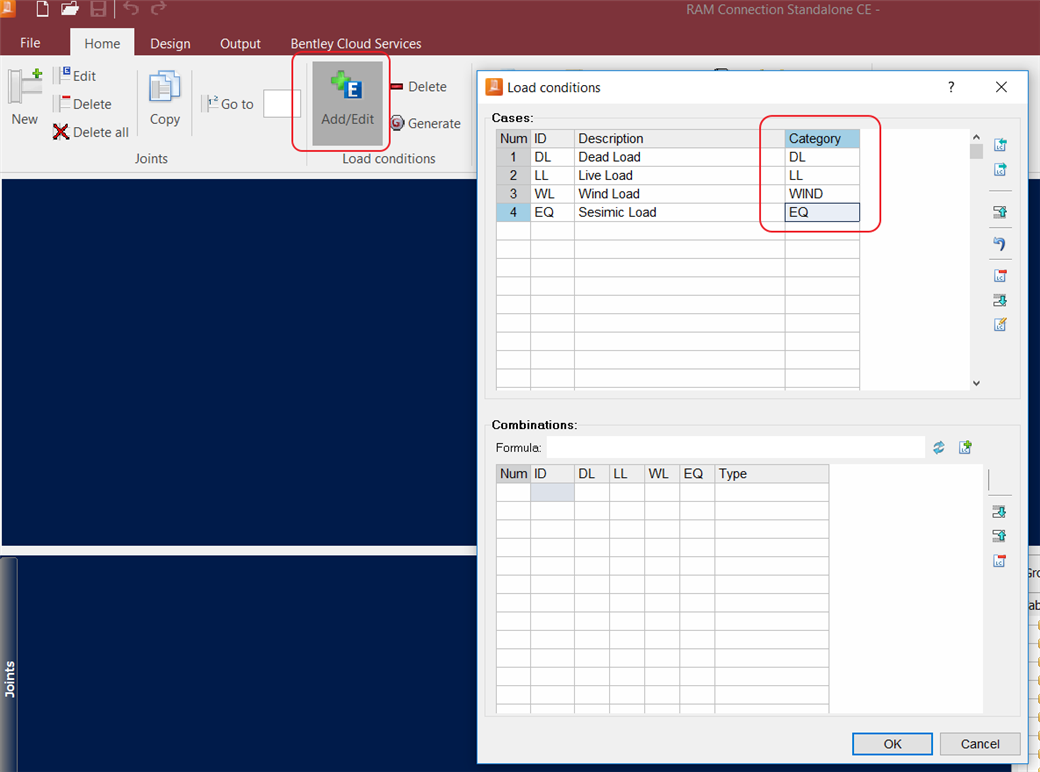Select the 'Live Load' description cell

(x=679, y=176)
